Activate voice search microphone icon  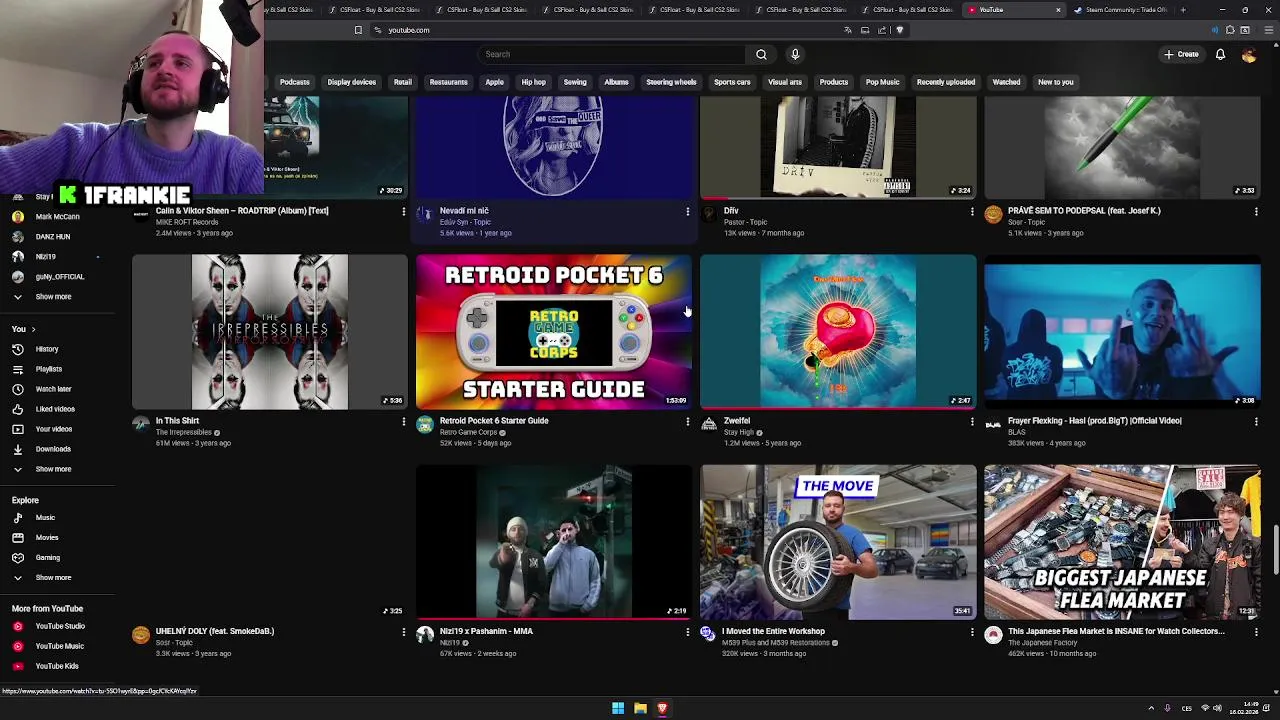point(795,54)
